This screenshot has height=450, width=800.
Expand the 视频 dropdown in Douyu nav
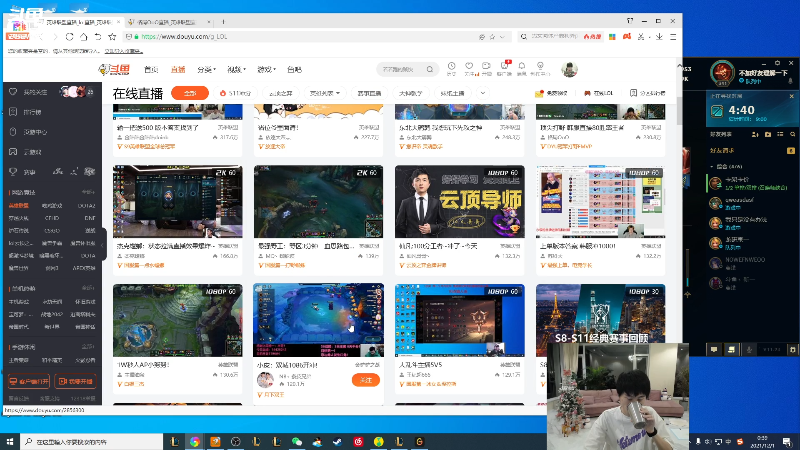[237, 69]
